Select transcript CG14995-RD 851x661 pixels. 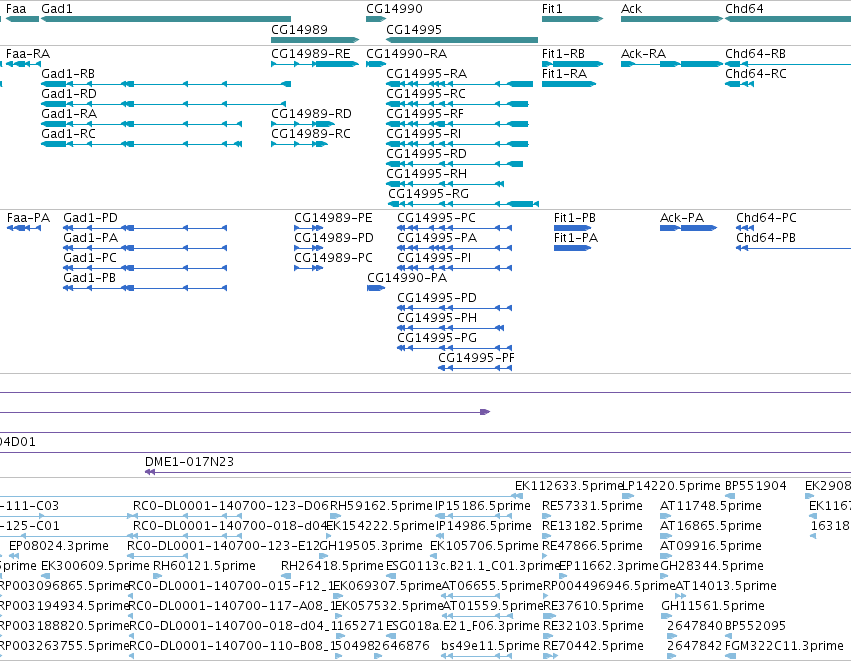455,164
